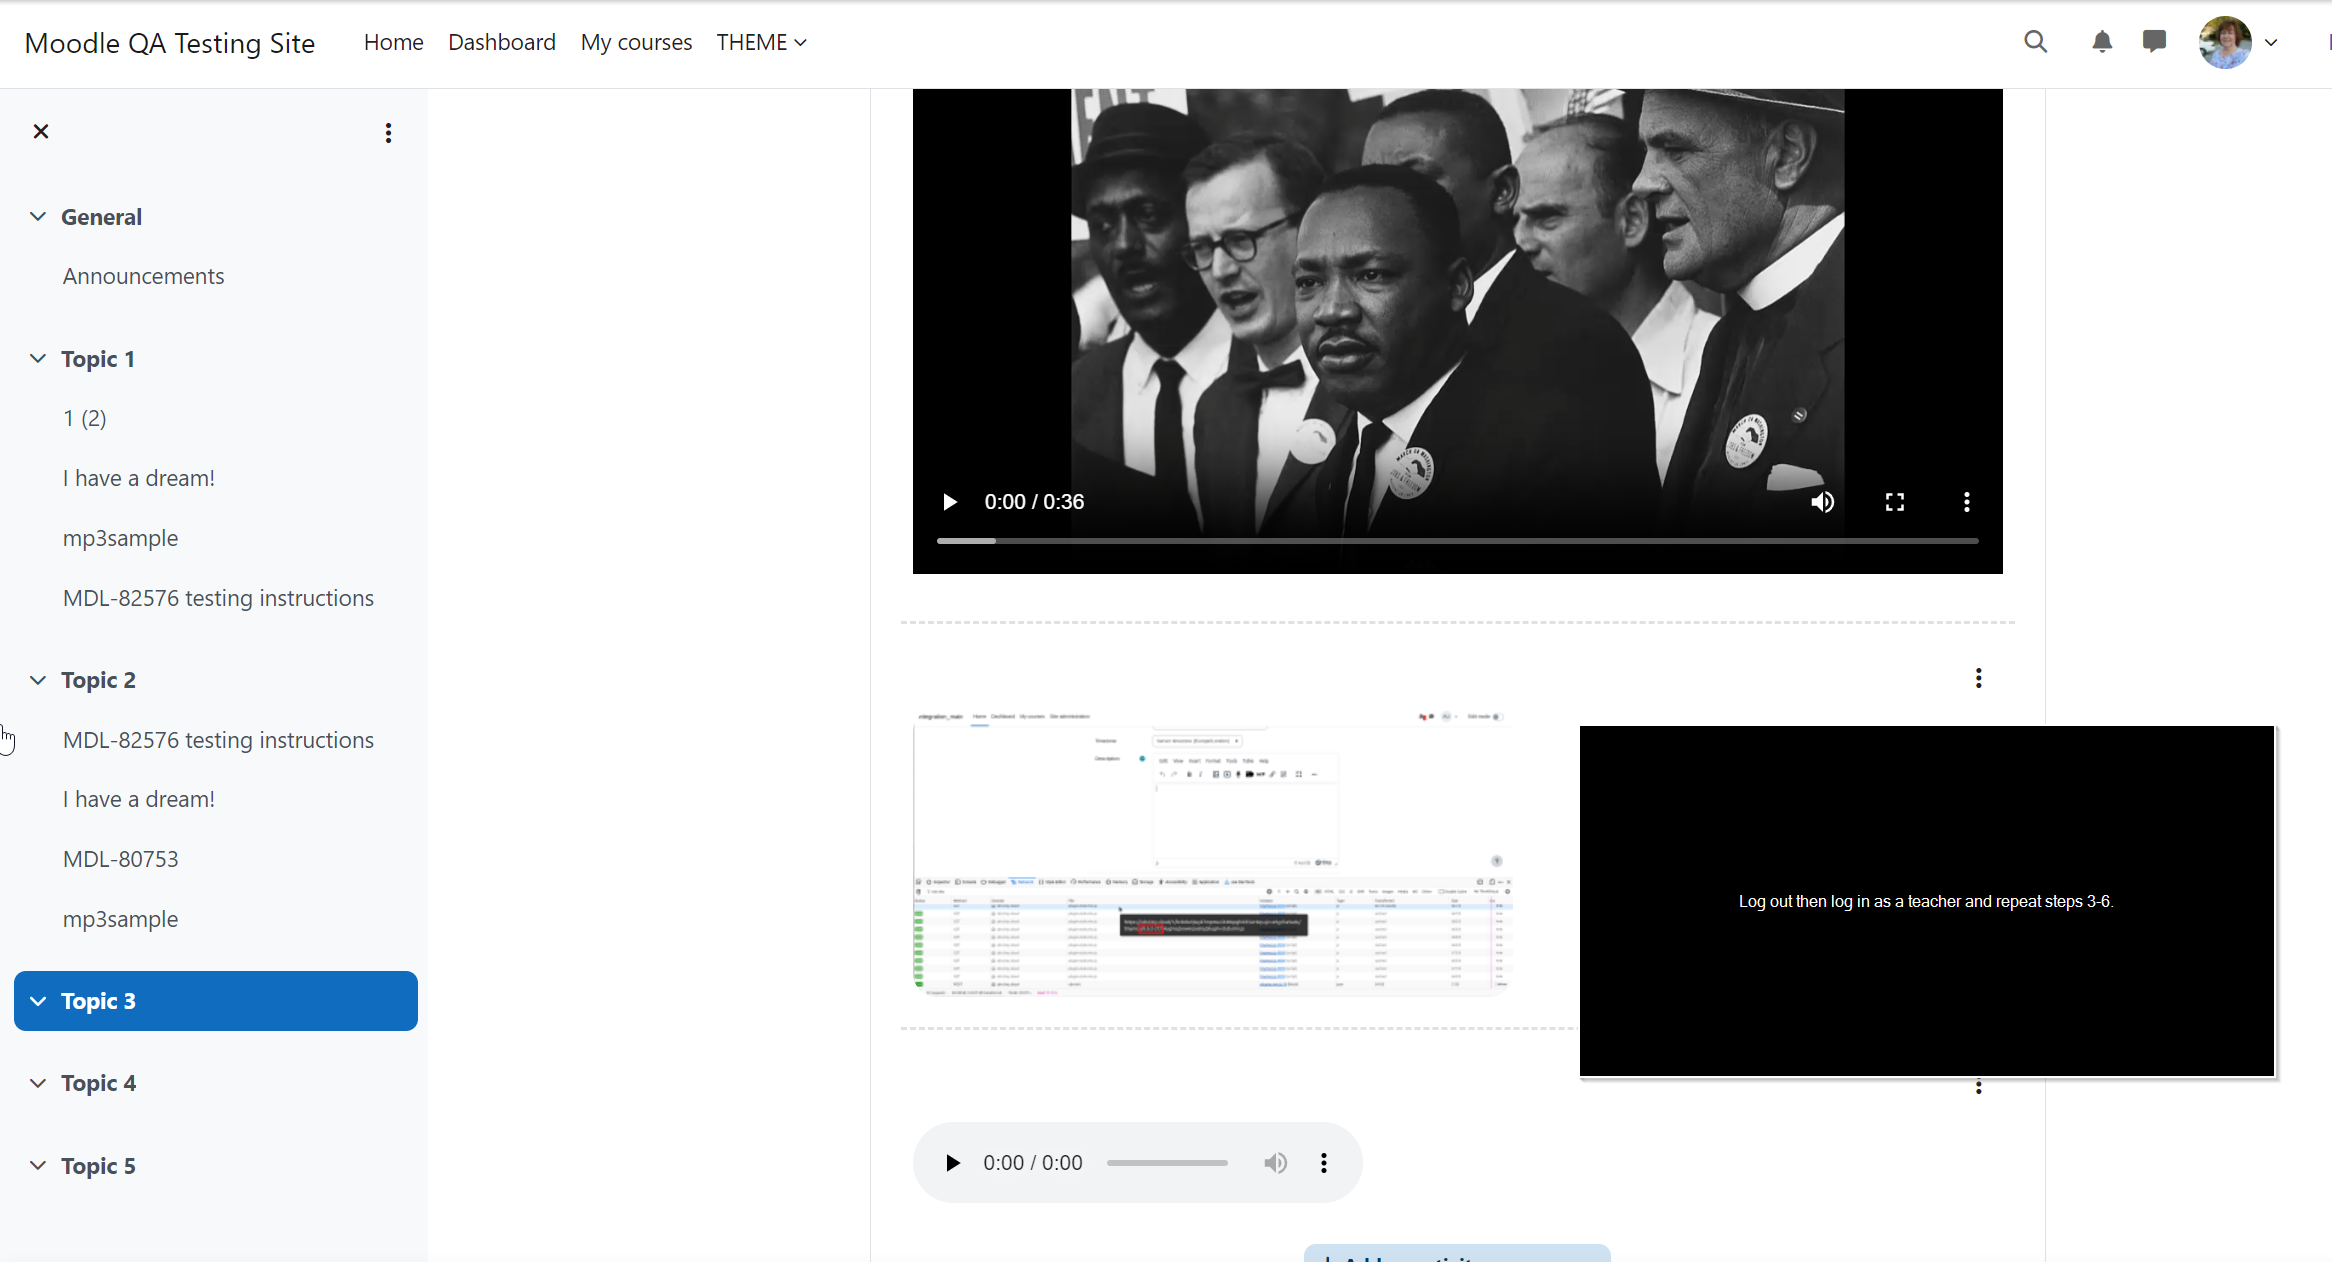Open Announcements in course index
Image resolution: width=2332 pixels, height=1262 pixels.
coord(143,276)
